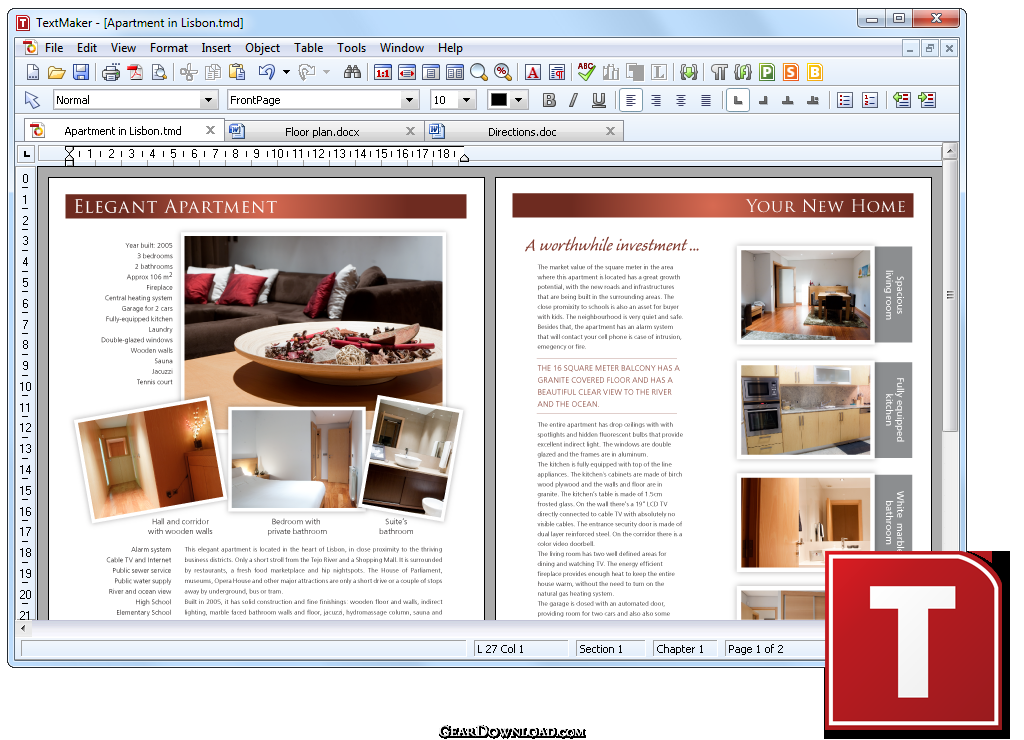
Task: Open Find with the binoculars icon
Action: pyautogui.click(x=352, y=72)
